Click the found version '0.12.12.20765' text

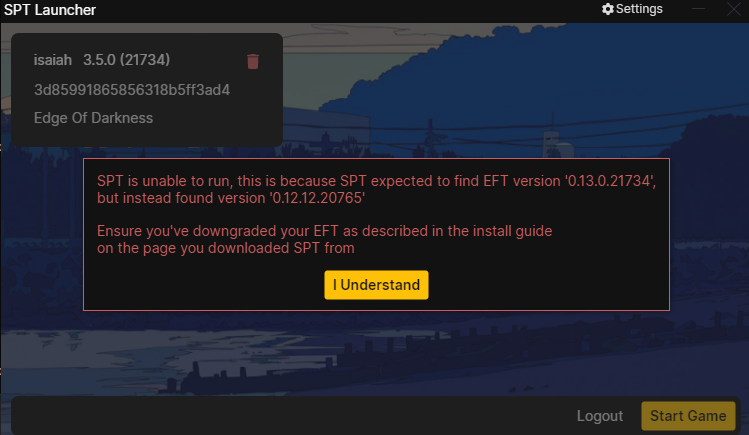317,198
